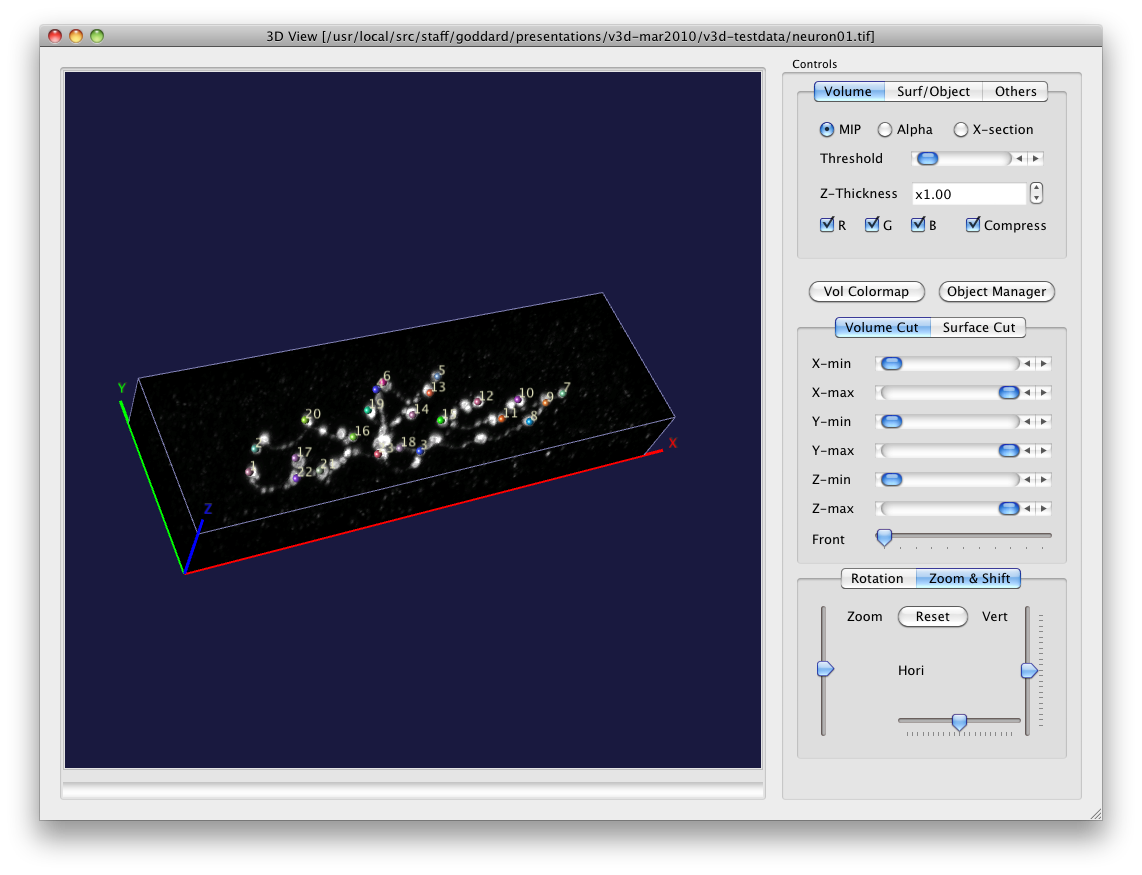
Task: Switch to the Surf/Object tab
Action: (x=933, y=91)
